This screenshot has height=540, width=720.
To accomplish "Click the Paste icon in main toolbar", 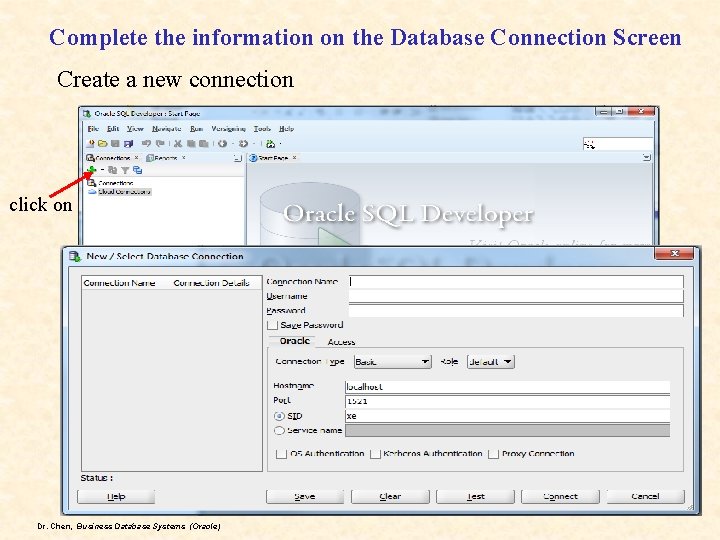I will (203, 144).
